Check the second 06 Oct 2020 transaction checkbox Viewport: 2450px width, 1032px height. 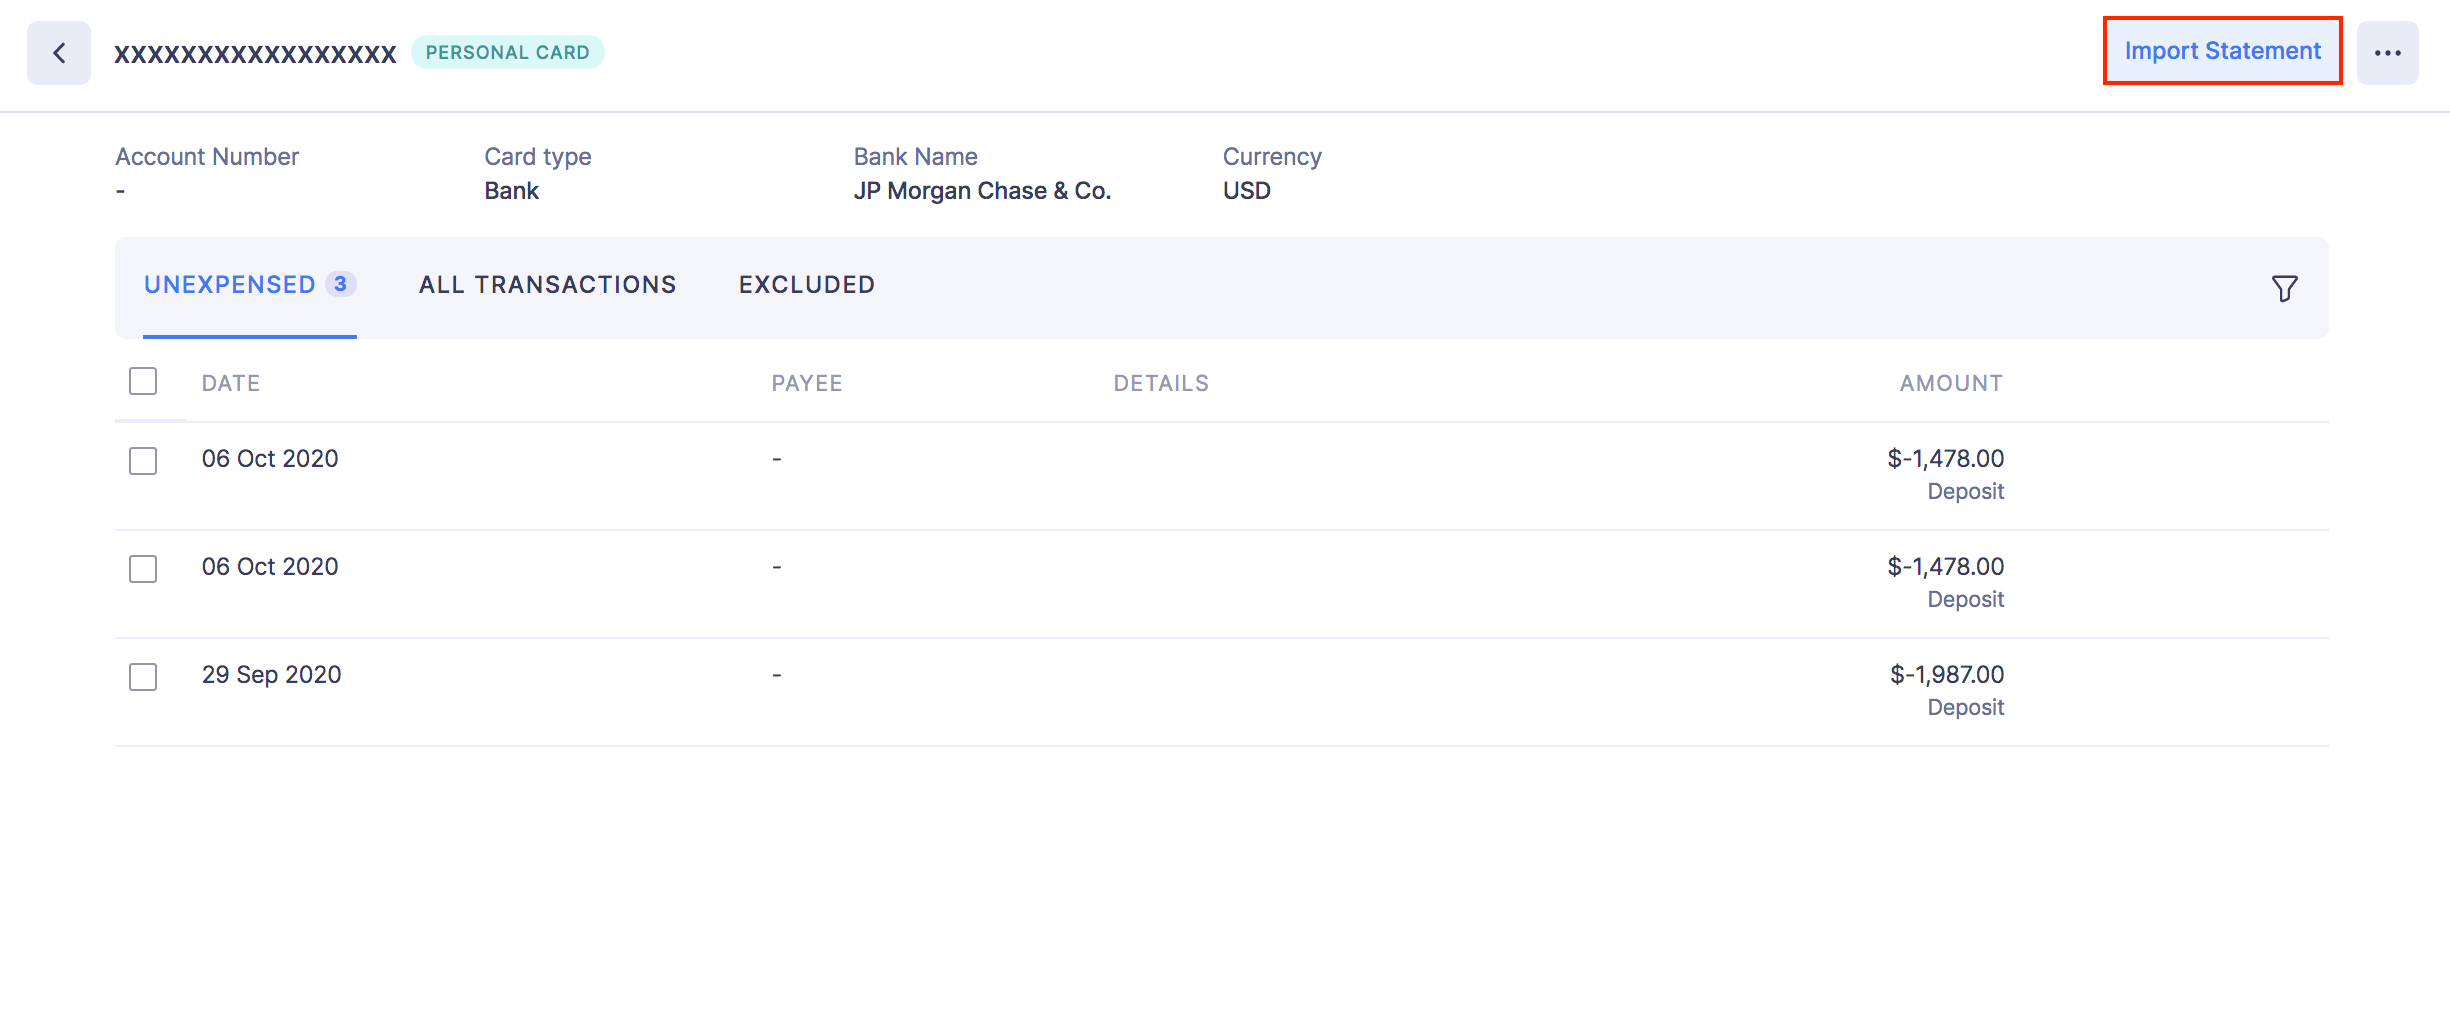pos(143,568)
